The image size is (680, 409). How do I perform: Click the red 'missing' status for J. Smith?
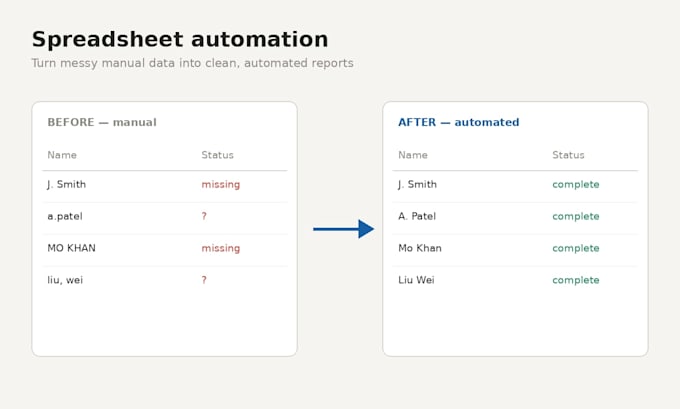click(x=221, y=185)
